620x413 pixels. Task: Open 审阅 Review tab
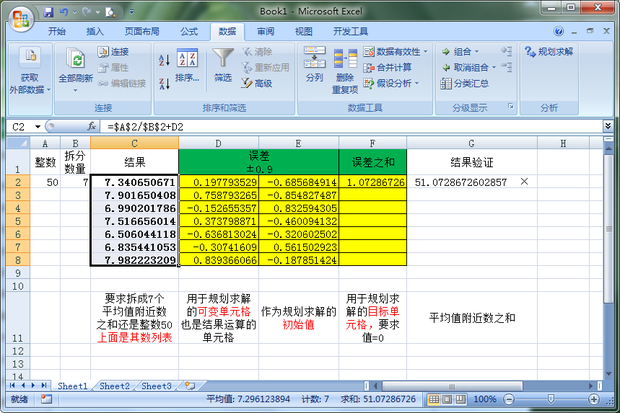[x=265, y=32]
